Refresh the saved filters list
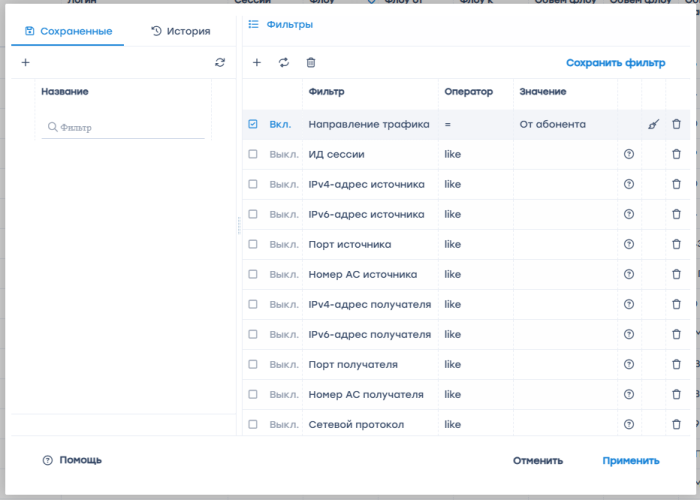 (220, 62)
